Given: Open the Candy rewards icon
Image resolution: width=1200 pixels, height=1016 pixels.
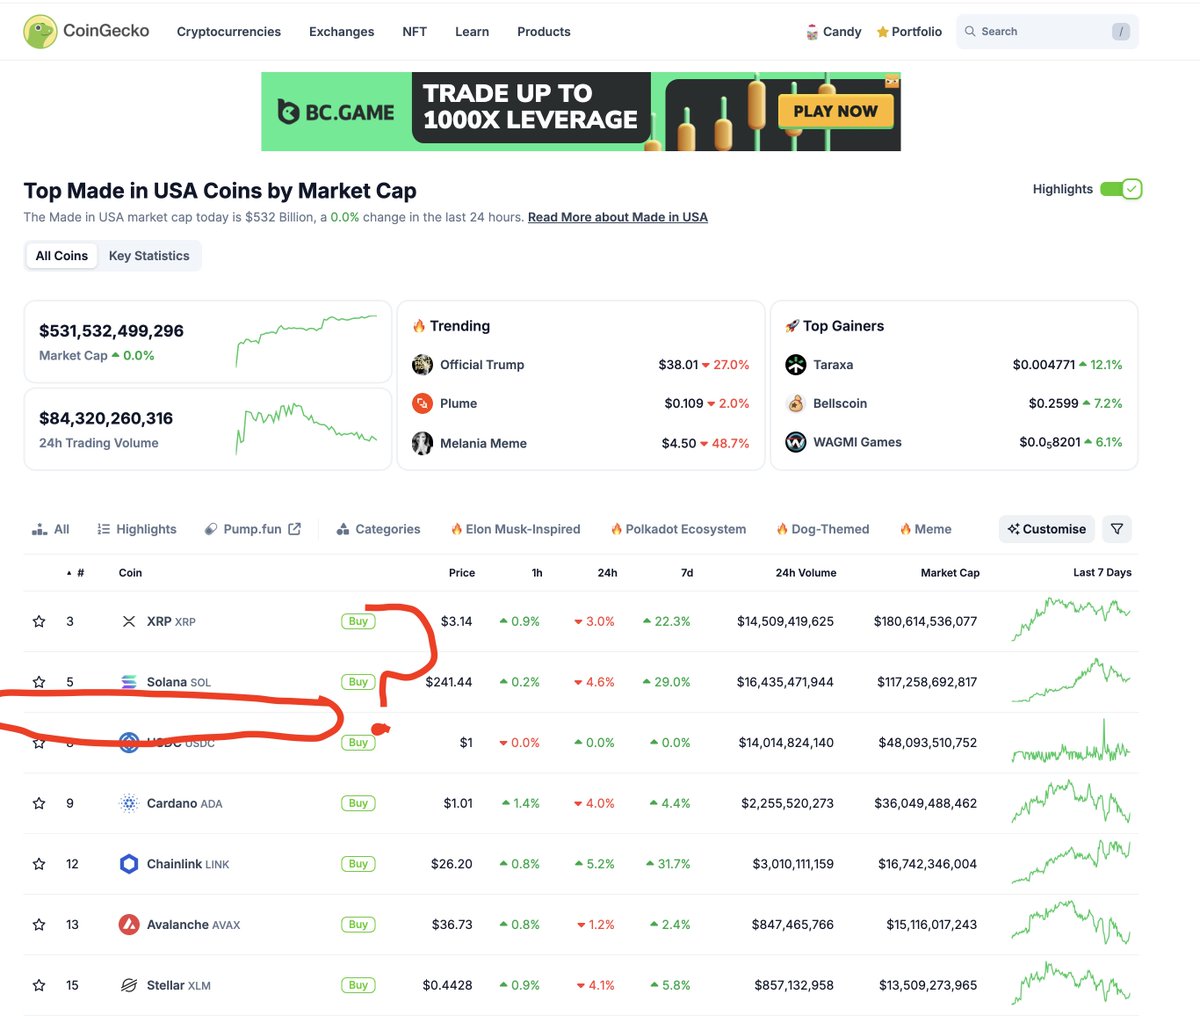Looking at the screenshot, I should (812, 32).
